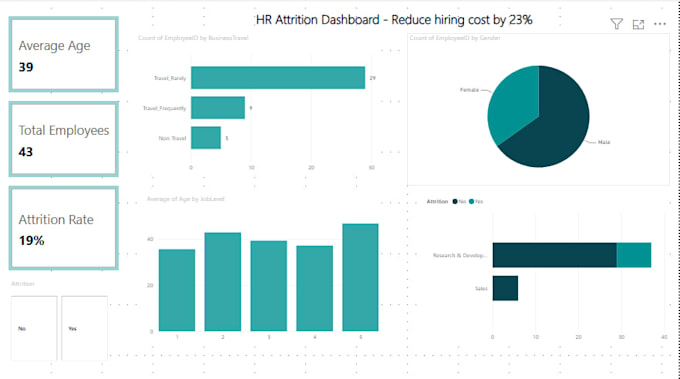Click the Average Age value 39
This screenshot has width=680, height=379.
coord(26,67)
